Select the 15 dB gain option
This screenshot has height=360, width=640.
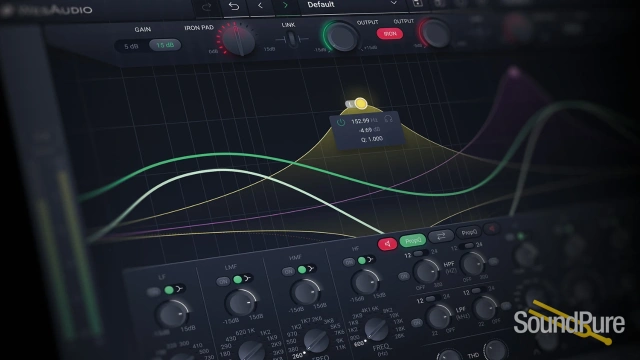click(165, 45)
